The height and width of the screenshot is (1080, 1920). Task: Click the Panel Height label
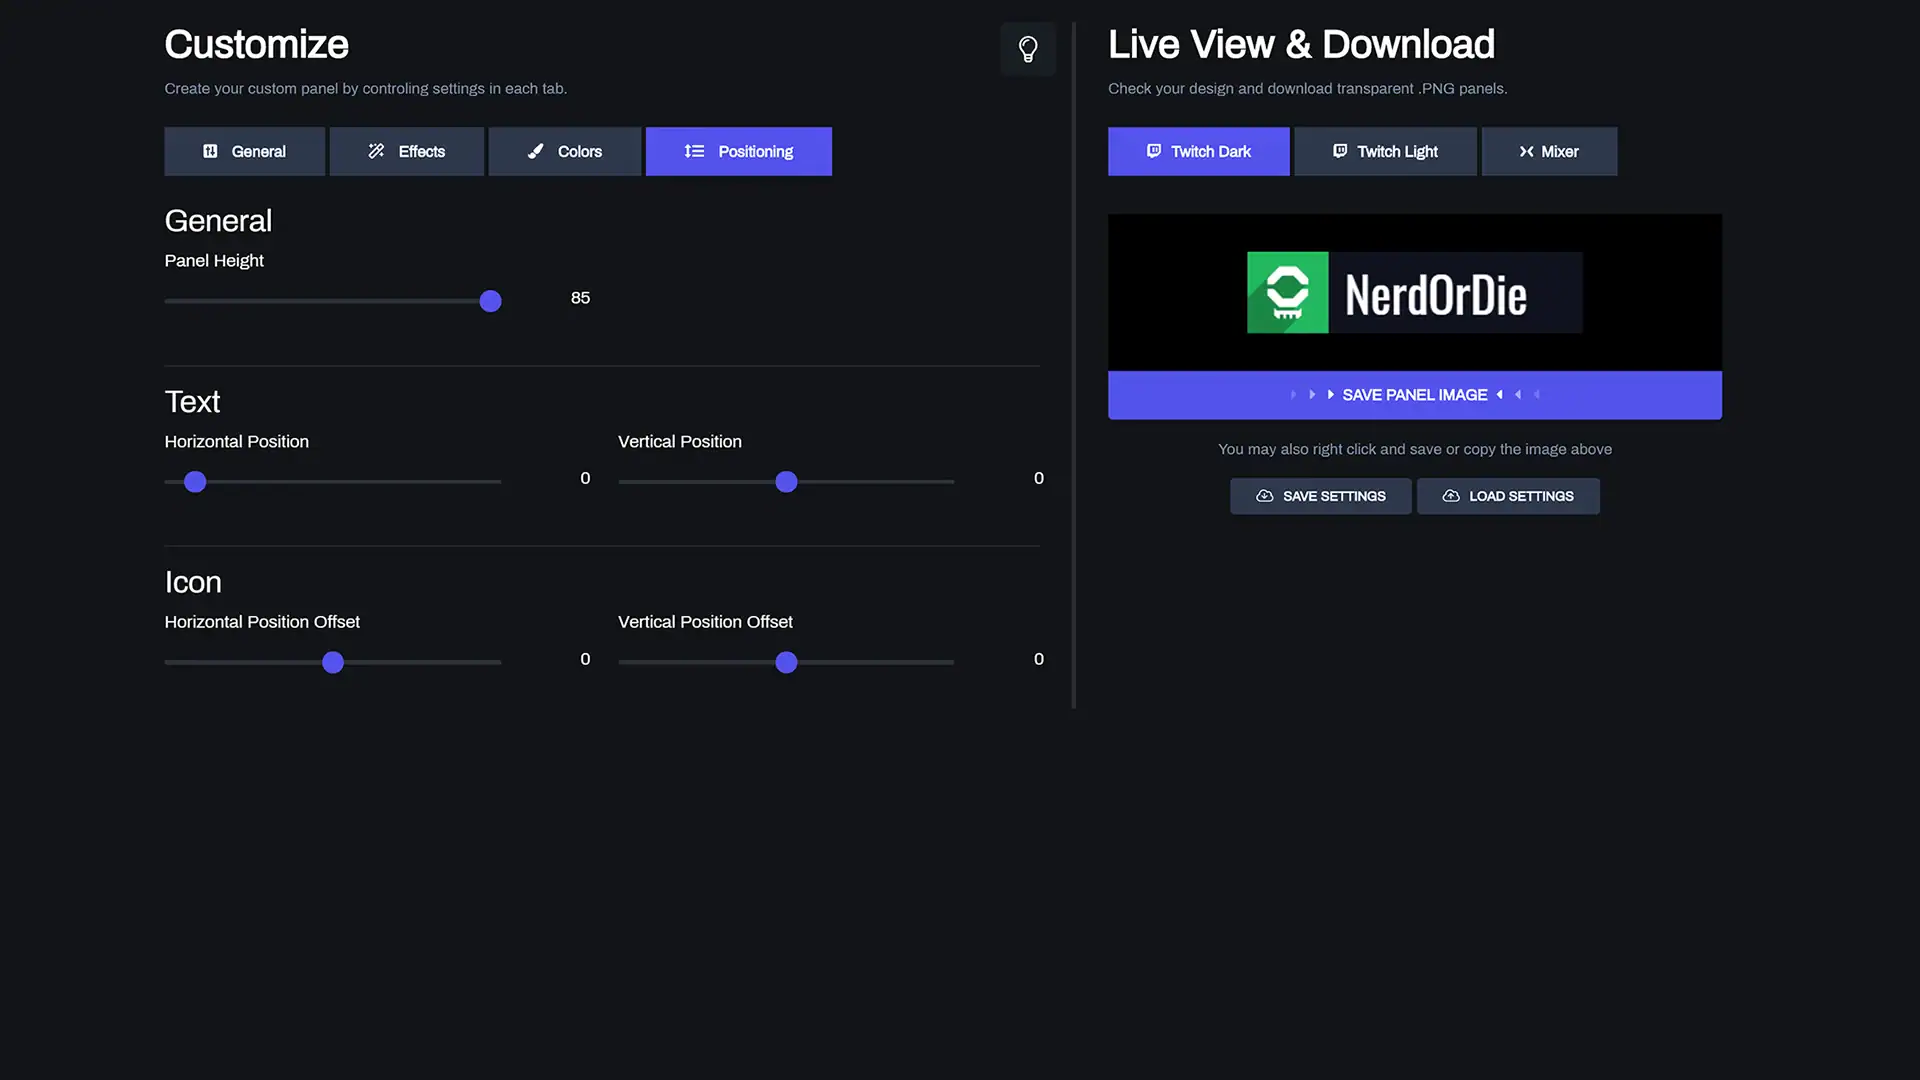point(214,261)
